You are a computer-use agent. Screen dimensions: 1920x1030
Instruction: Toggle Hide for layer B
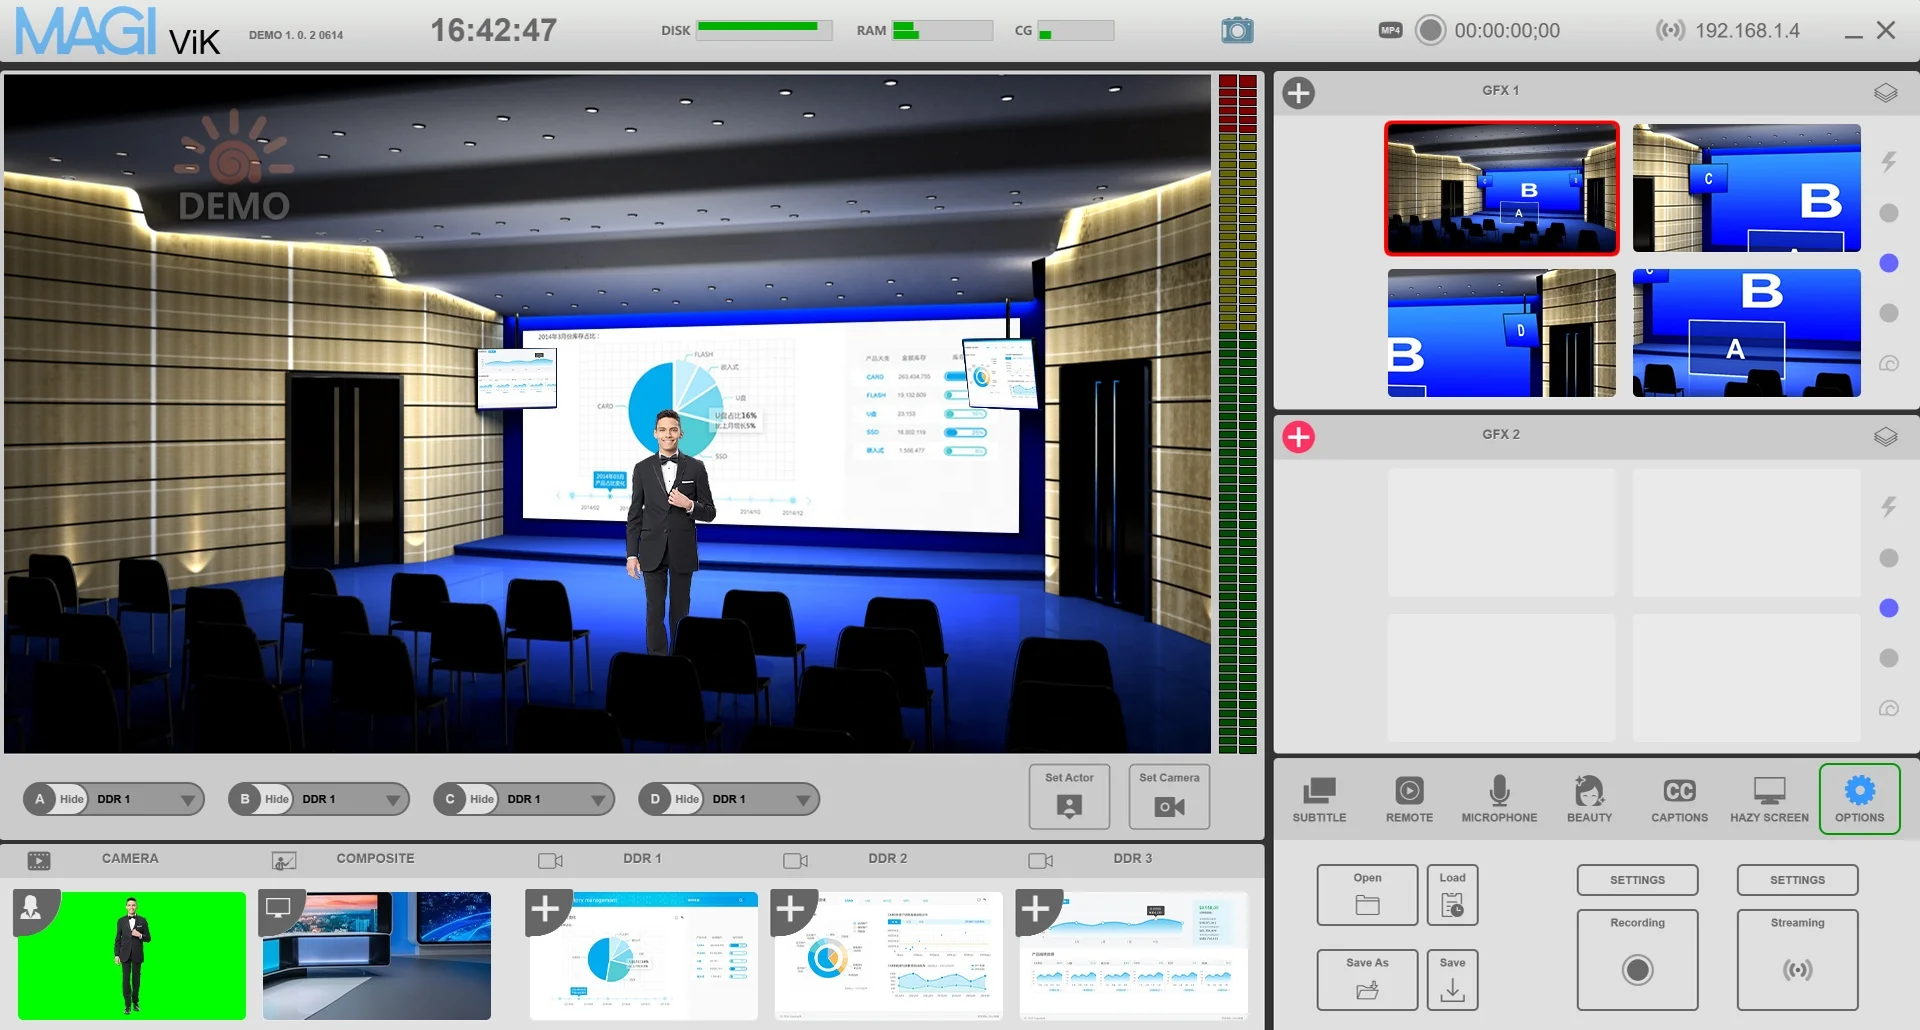[x=276, y=799]
